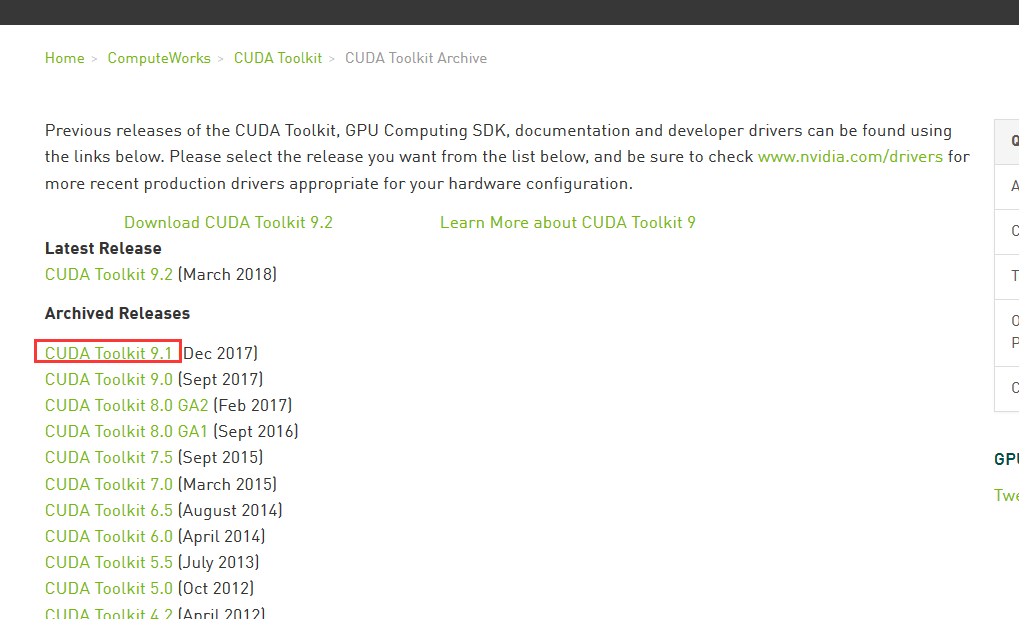Open CUDA Toolkit 6.5 link
Viewport: 1019px width, 619px height.
tap(109, 510)
